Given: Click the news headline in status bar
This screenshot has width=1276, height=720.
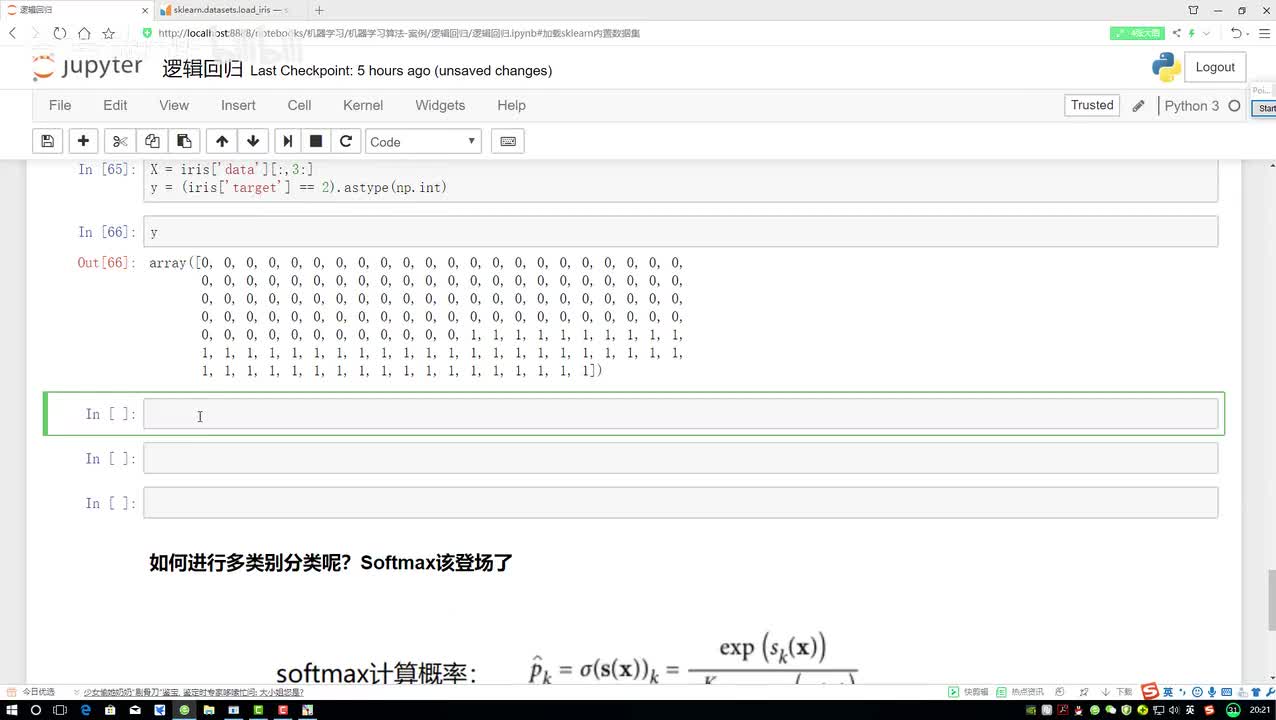Looking at the screenshot, I should point(193,692).
